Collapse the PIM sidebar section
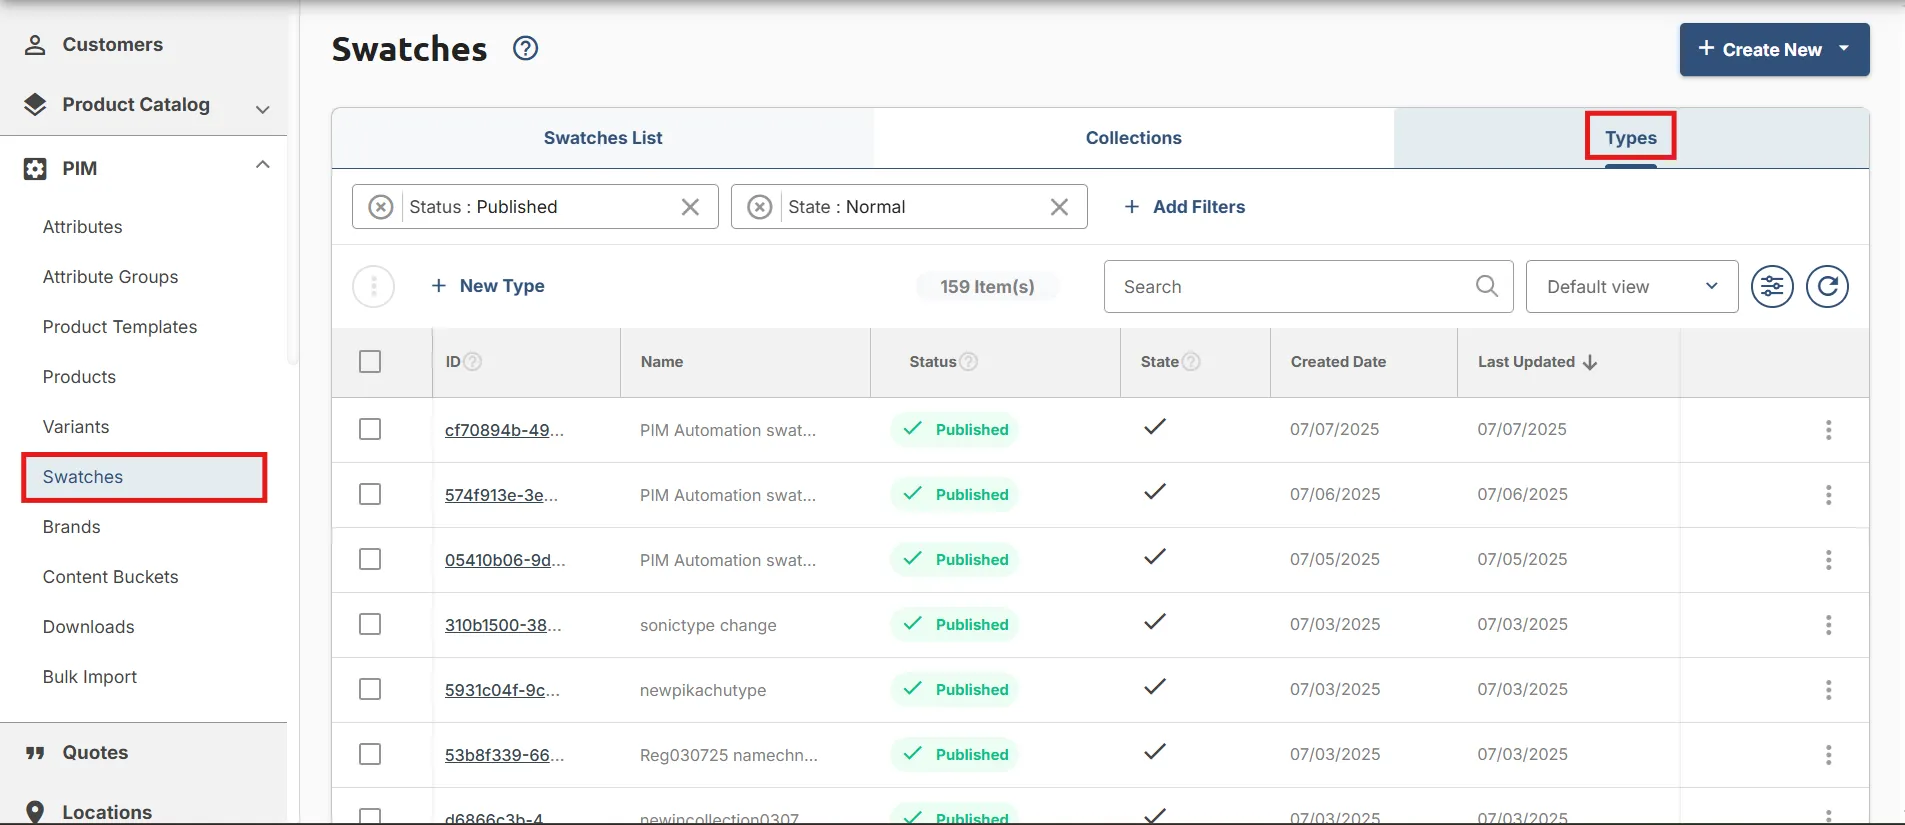Image resolution: width=1905 pixels, height=825 pixels. pos(263,165)
